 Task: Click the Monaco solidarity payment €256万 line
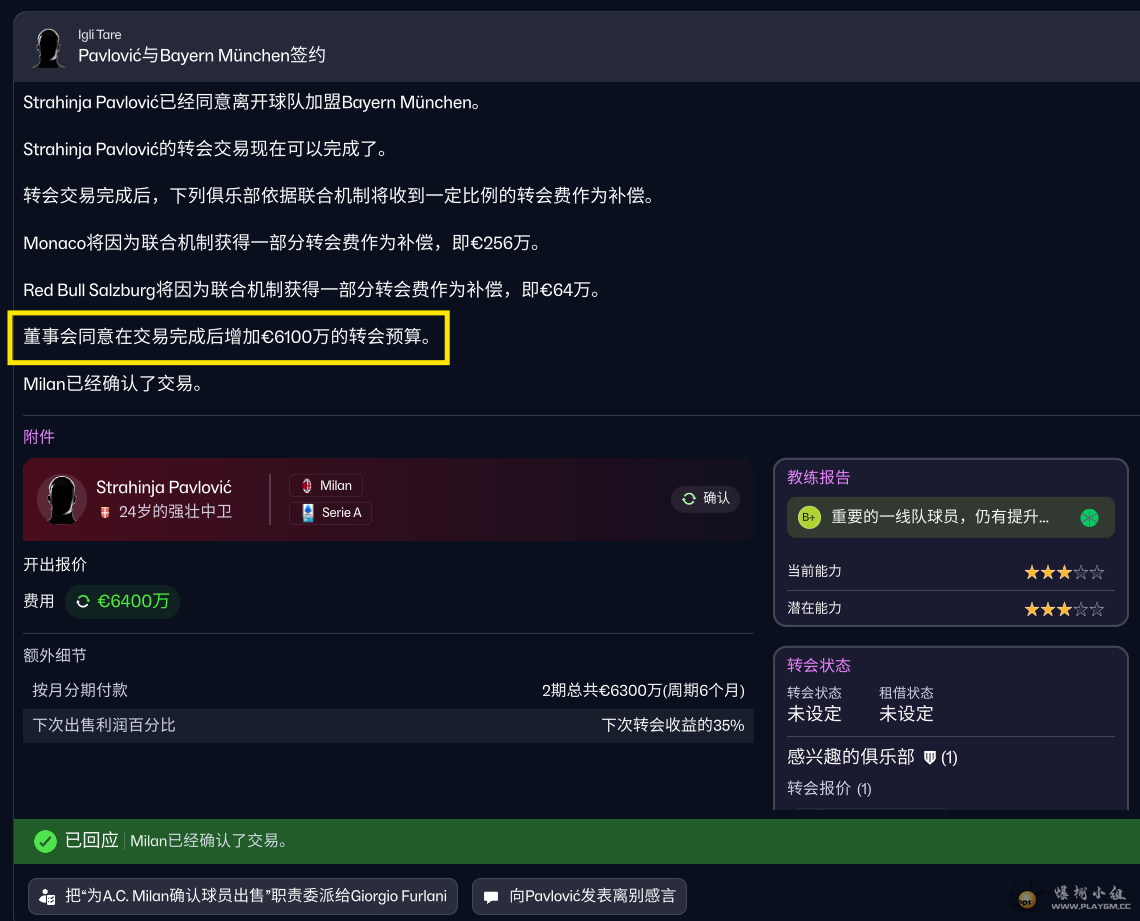[x=282, y=243]
